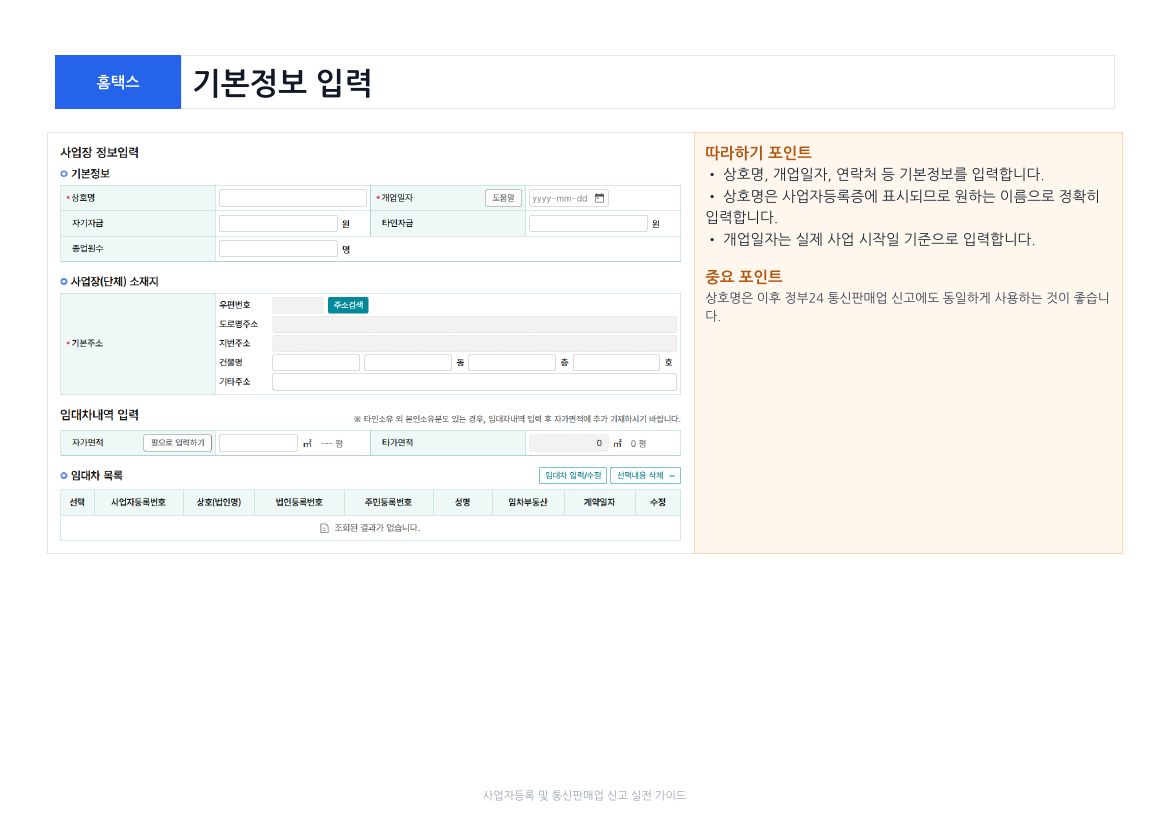1170x827 pixels.
Task: Click the 기타주소 input field
Action: pyautogui.click(x=475, y=382)
